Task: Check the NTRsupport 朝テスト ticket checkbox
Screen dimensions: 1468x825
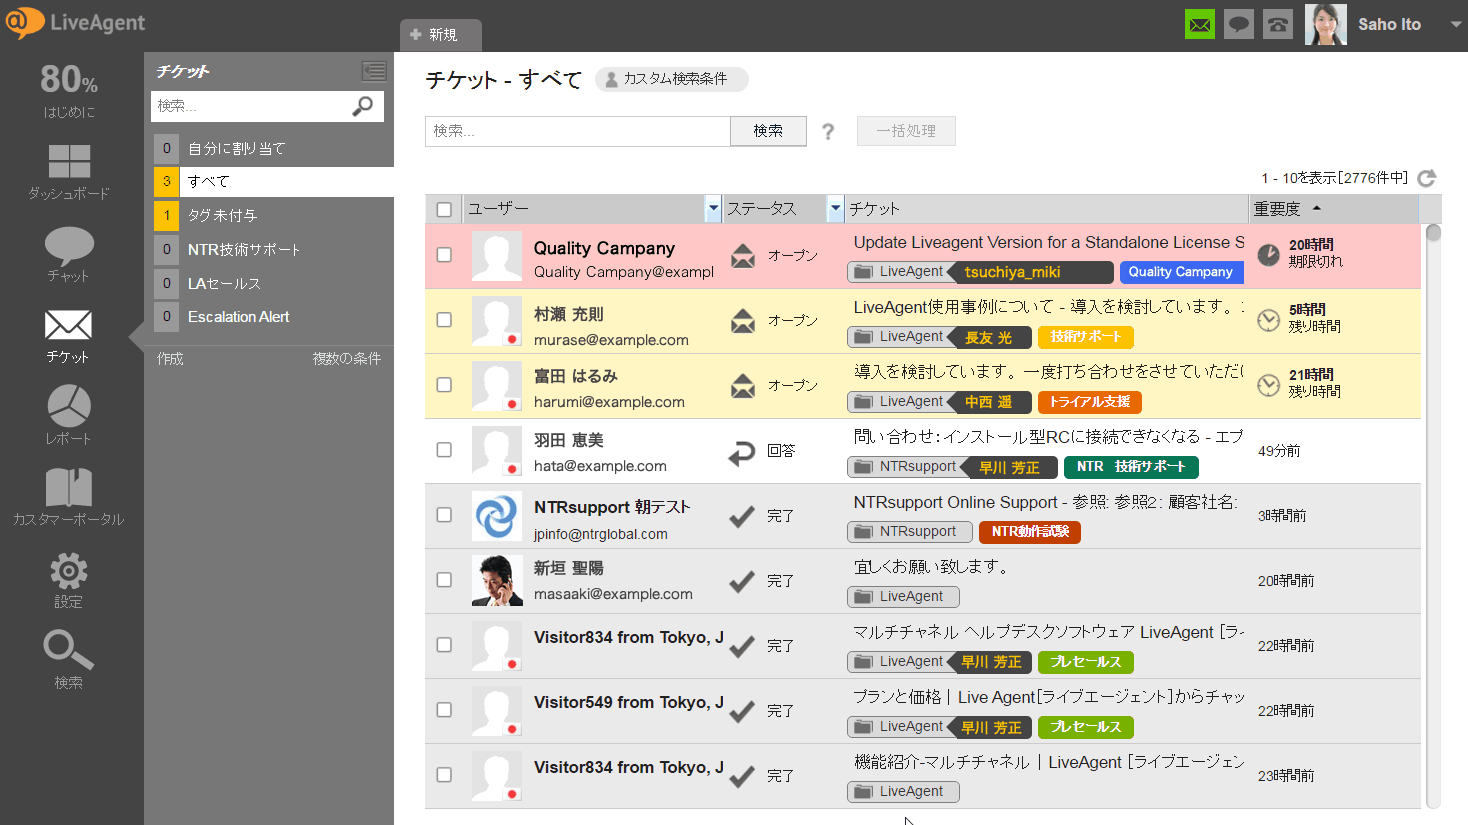Action: 445,515
